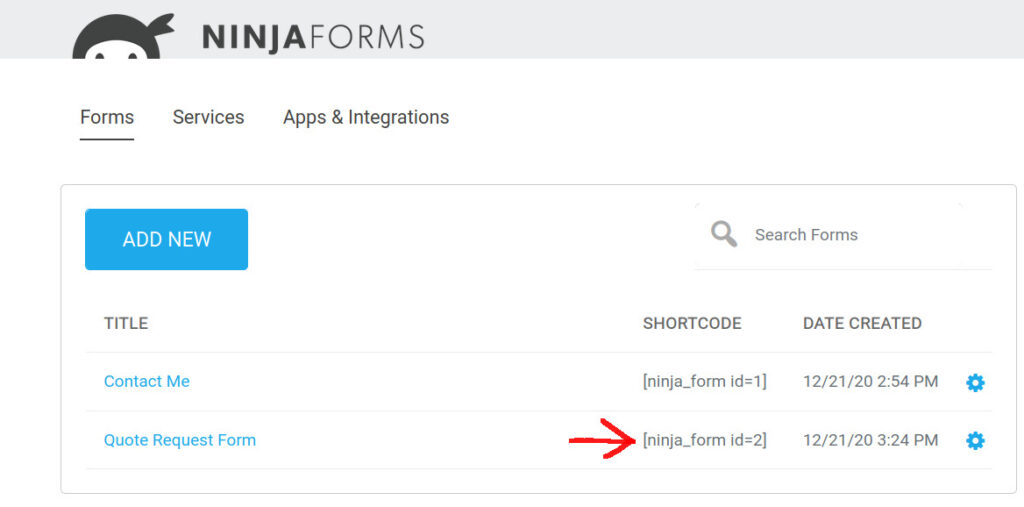Click the 12/21/20 2:54 PM date
1024x507 pixels.
pos(871,382)
